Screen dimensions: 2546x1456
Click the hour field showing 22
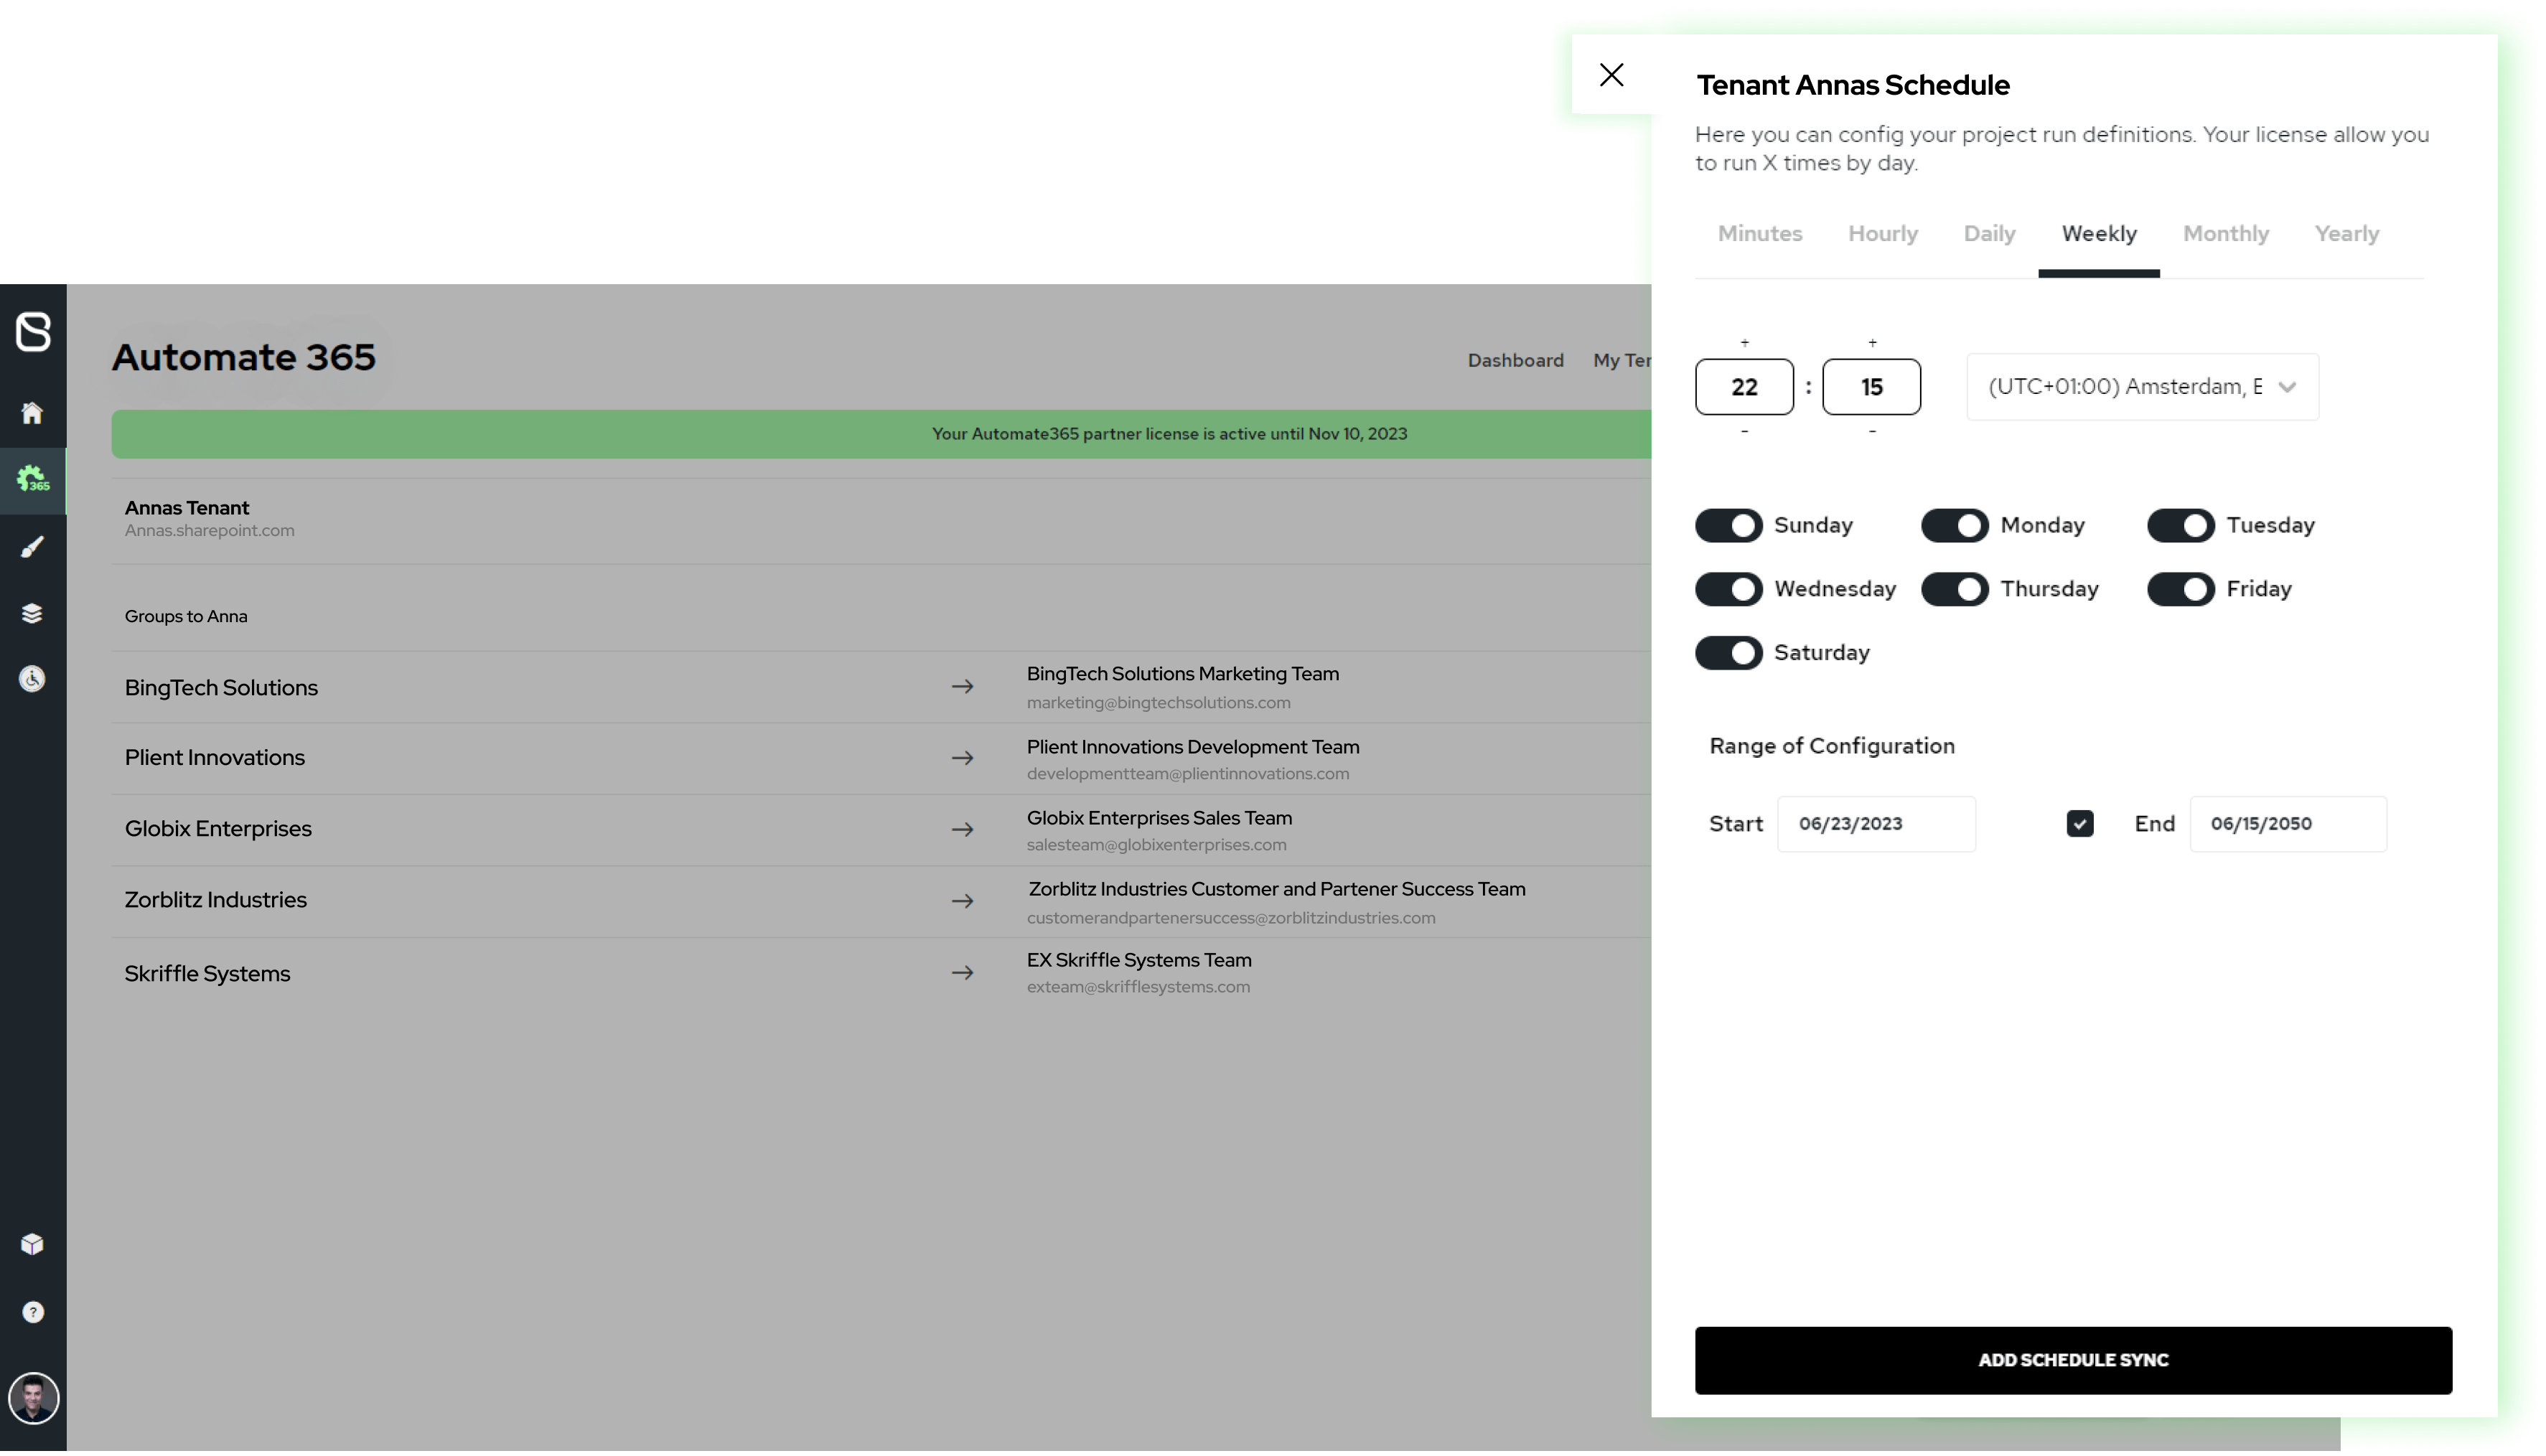point(1746,387)
